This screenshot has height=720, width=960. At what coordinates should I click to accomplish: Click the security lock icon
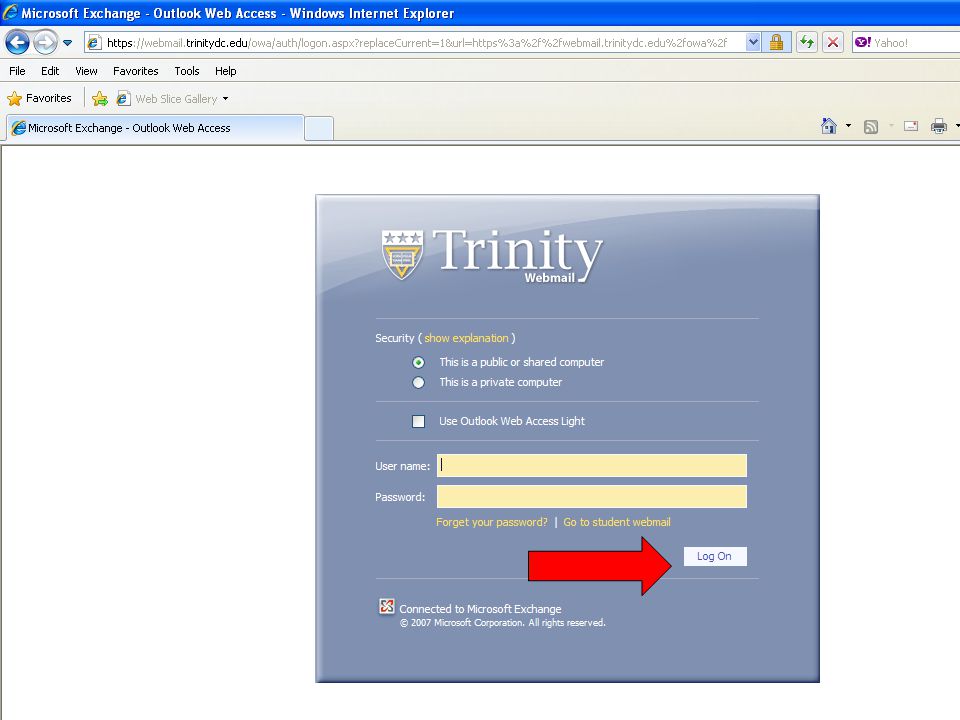[x=776, y=42]
